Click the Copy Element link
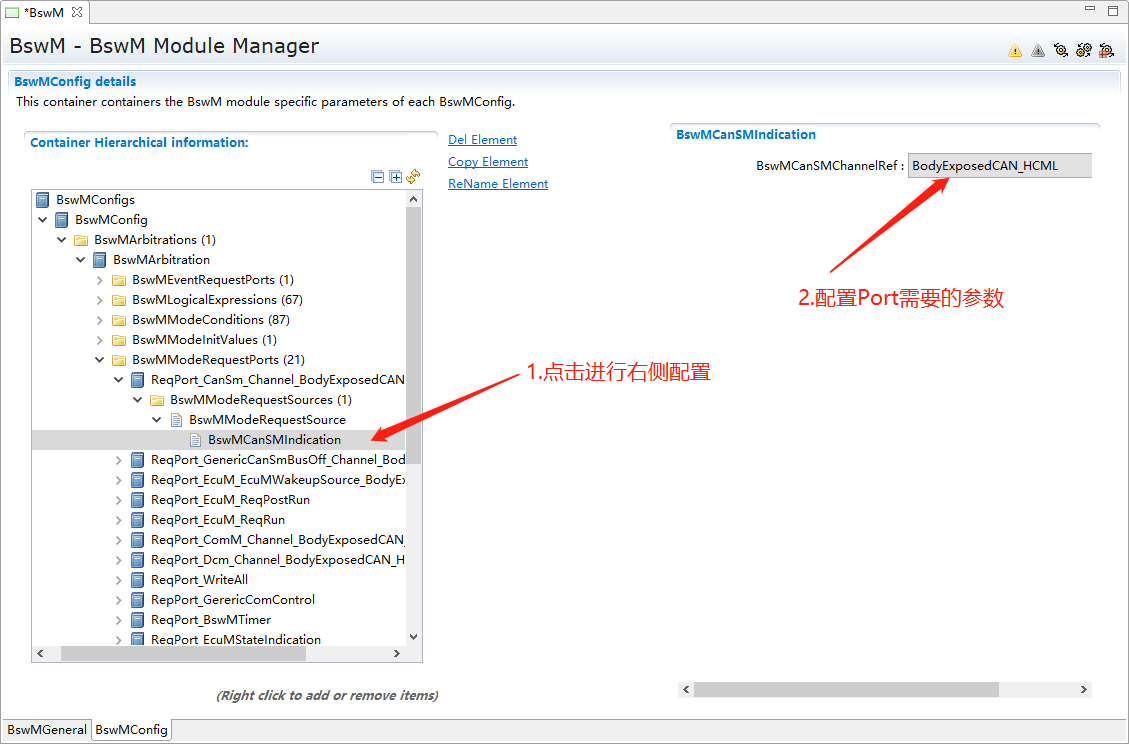The width and height of the screenshot is (1129, 744). [x=488, y=162]
